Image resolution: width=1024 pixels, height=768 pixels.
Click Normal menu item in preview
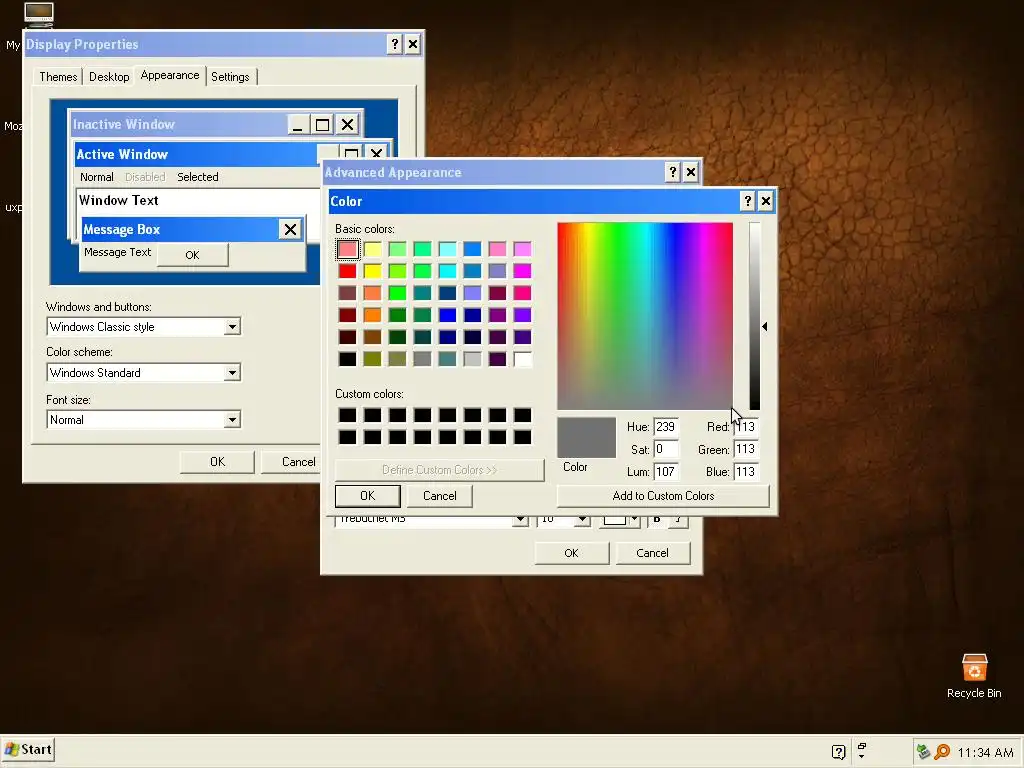click(97, 177)
